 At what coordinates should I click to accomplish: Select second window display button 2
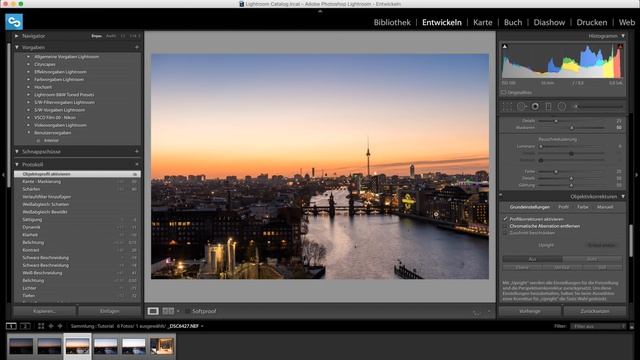click(x=25, y=326)
